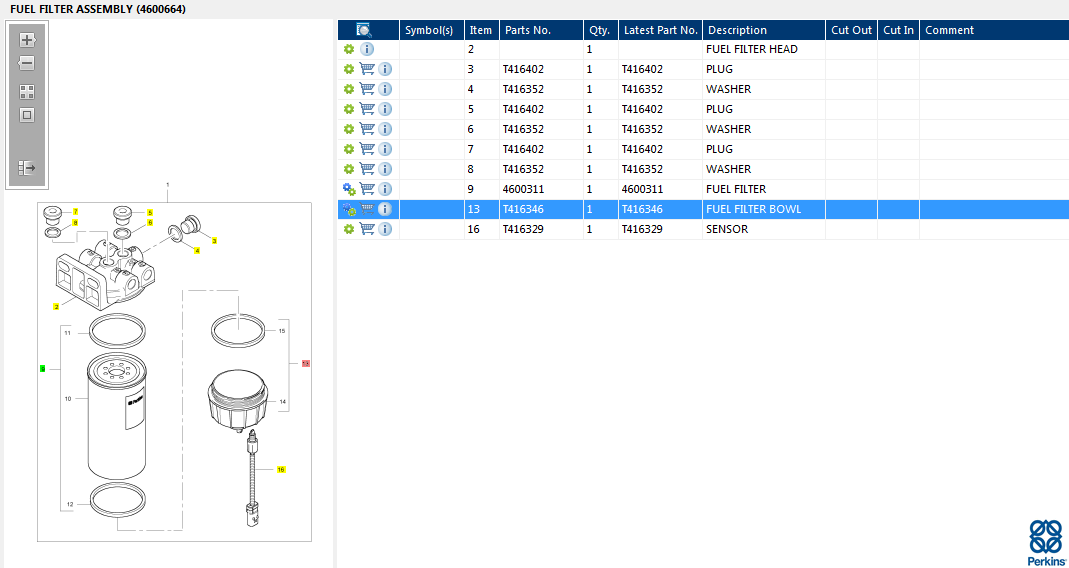Open info for FUEL FILTER HEAD row

pos(367,49)
